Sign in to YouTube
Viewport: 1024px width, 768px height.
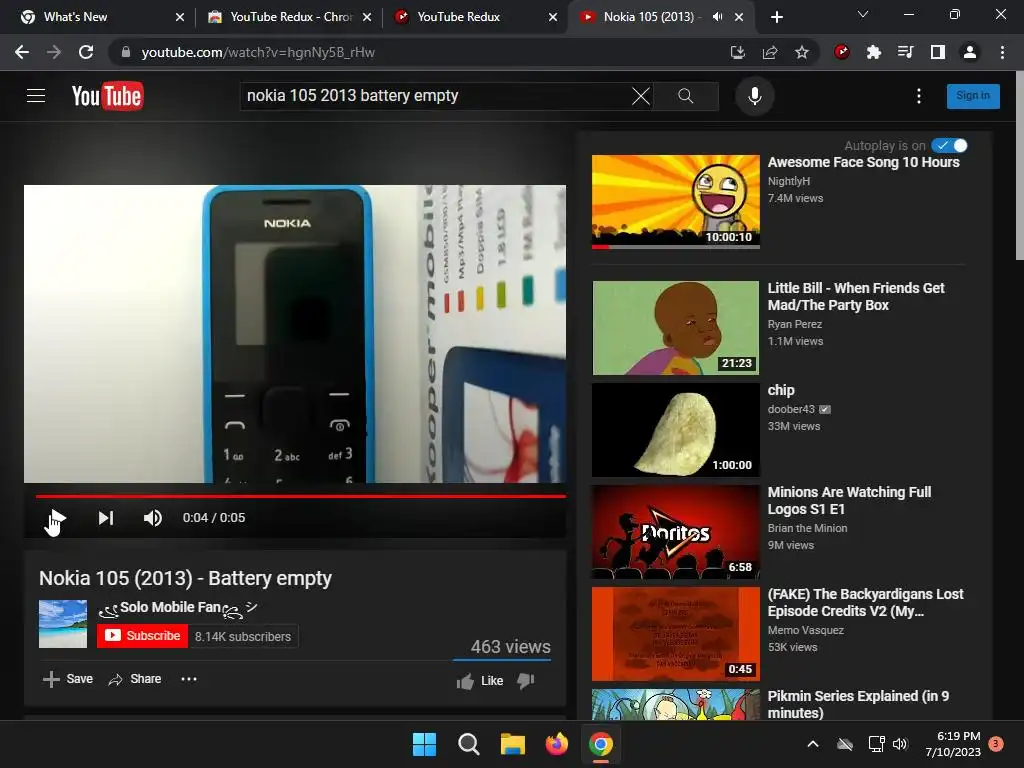[x=972, y=96]
